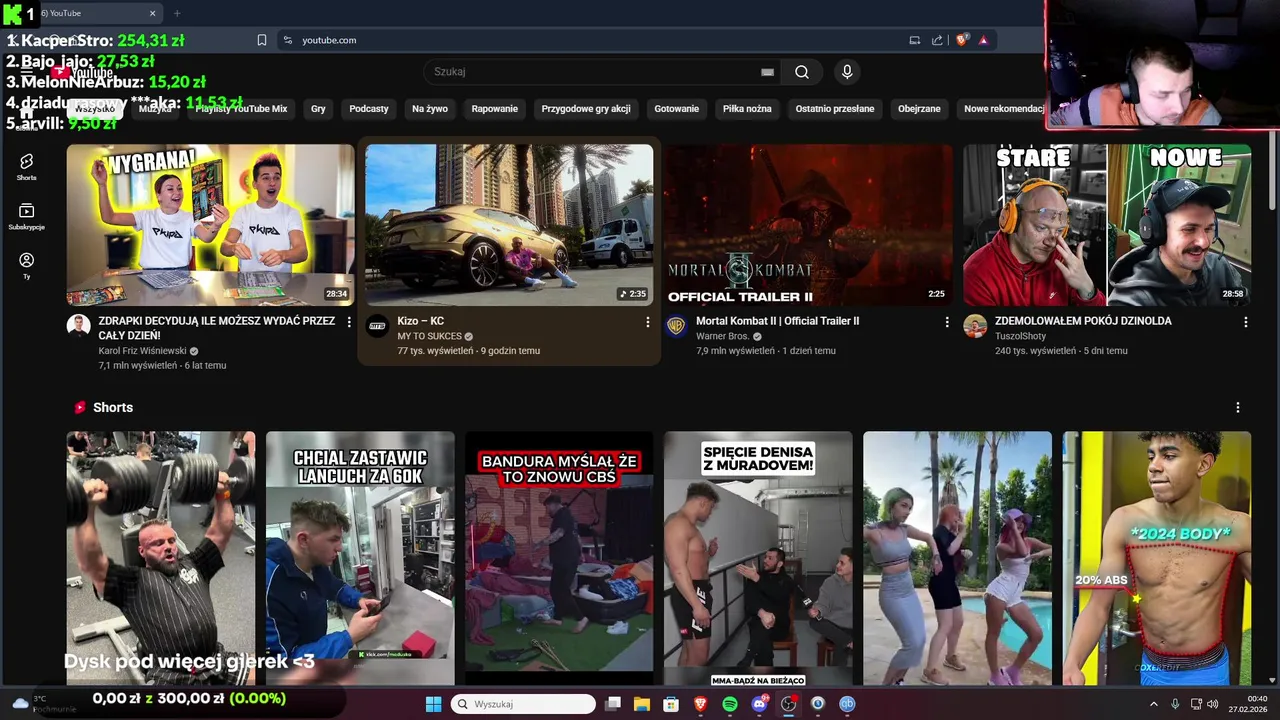This screenshot has height=720, width=1280.
Task: Open the options menu for the Mortal Kombat II trailer
Action: [946, 322]
